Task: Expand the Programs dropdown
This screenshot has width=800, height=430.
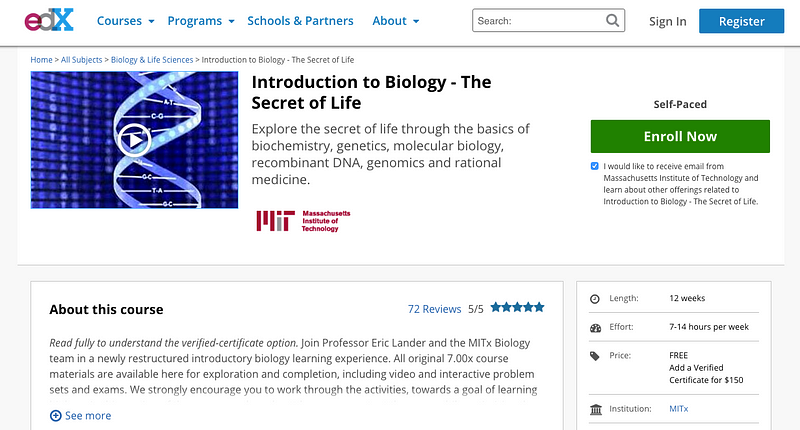Action: point(201,21)
